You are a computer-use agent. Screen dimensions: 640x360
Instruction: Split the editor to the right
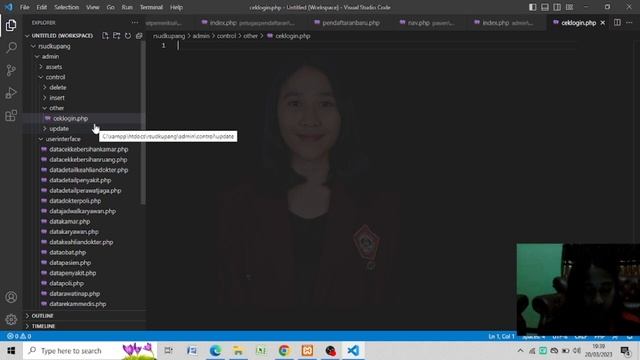pos(617,22)
